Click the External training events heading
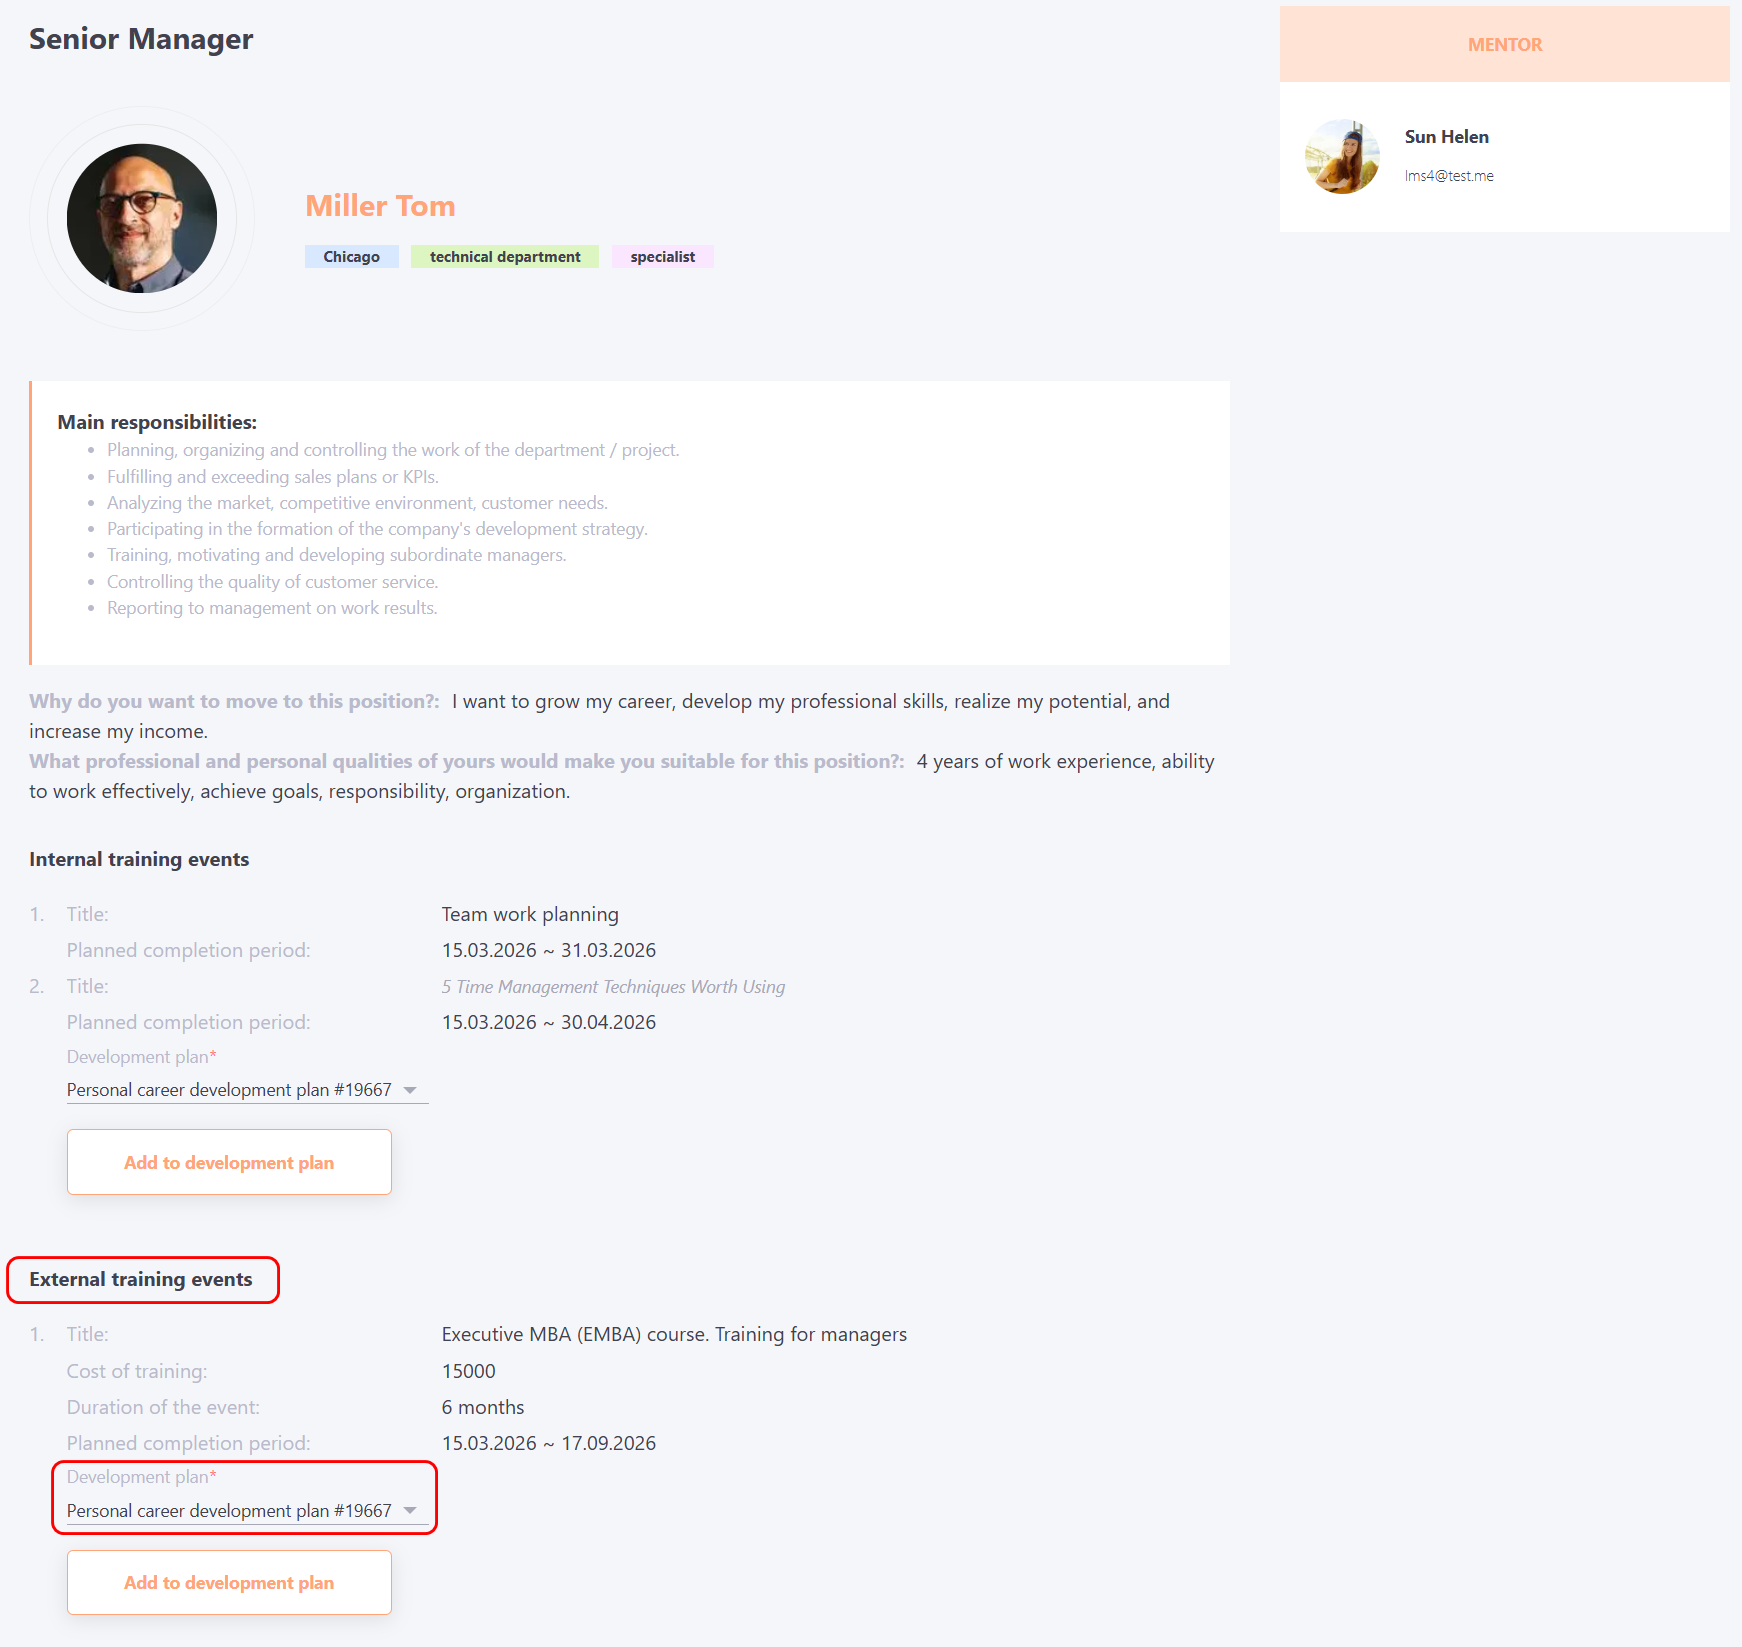 coord(141,1279)
